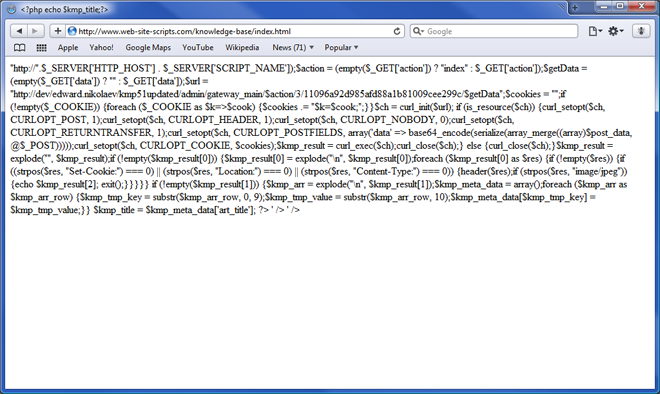Minimize the browser window
Image resolution: width=660 pixels, height=394 pixels.
click(605, 6)
